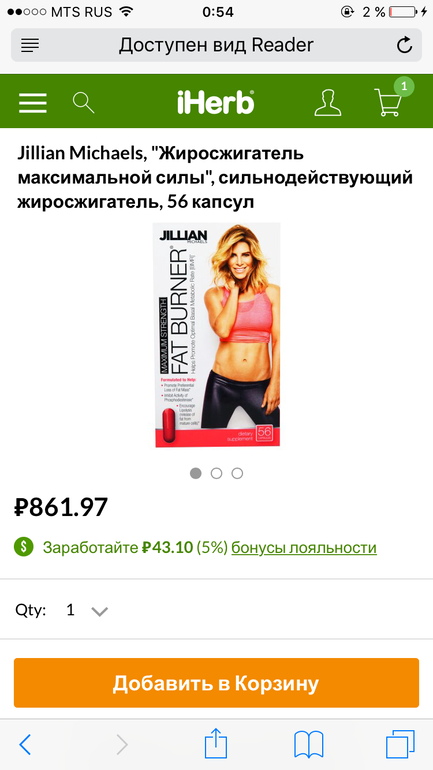This screenshot has height=770, width=433.
Task: Select the first image carousel dot
Action: click(x=195, y=473)
